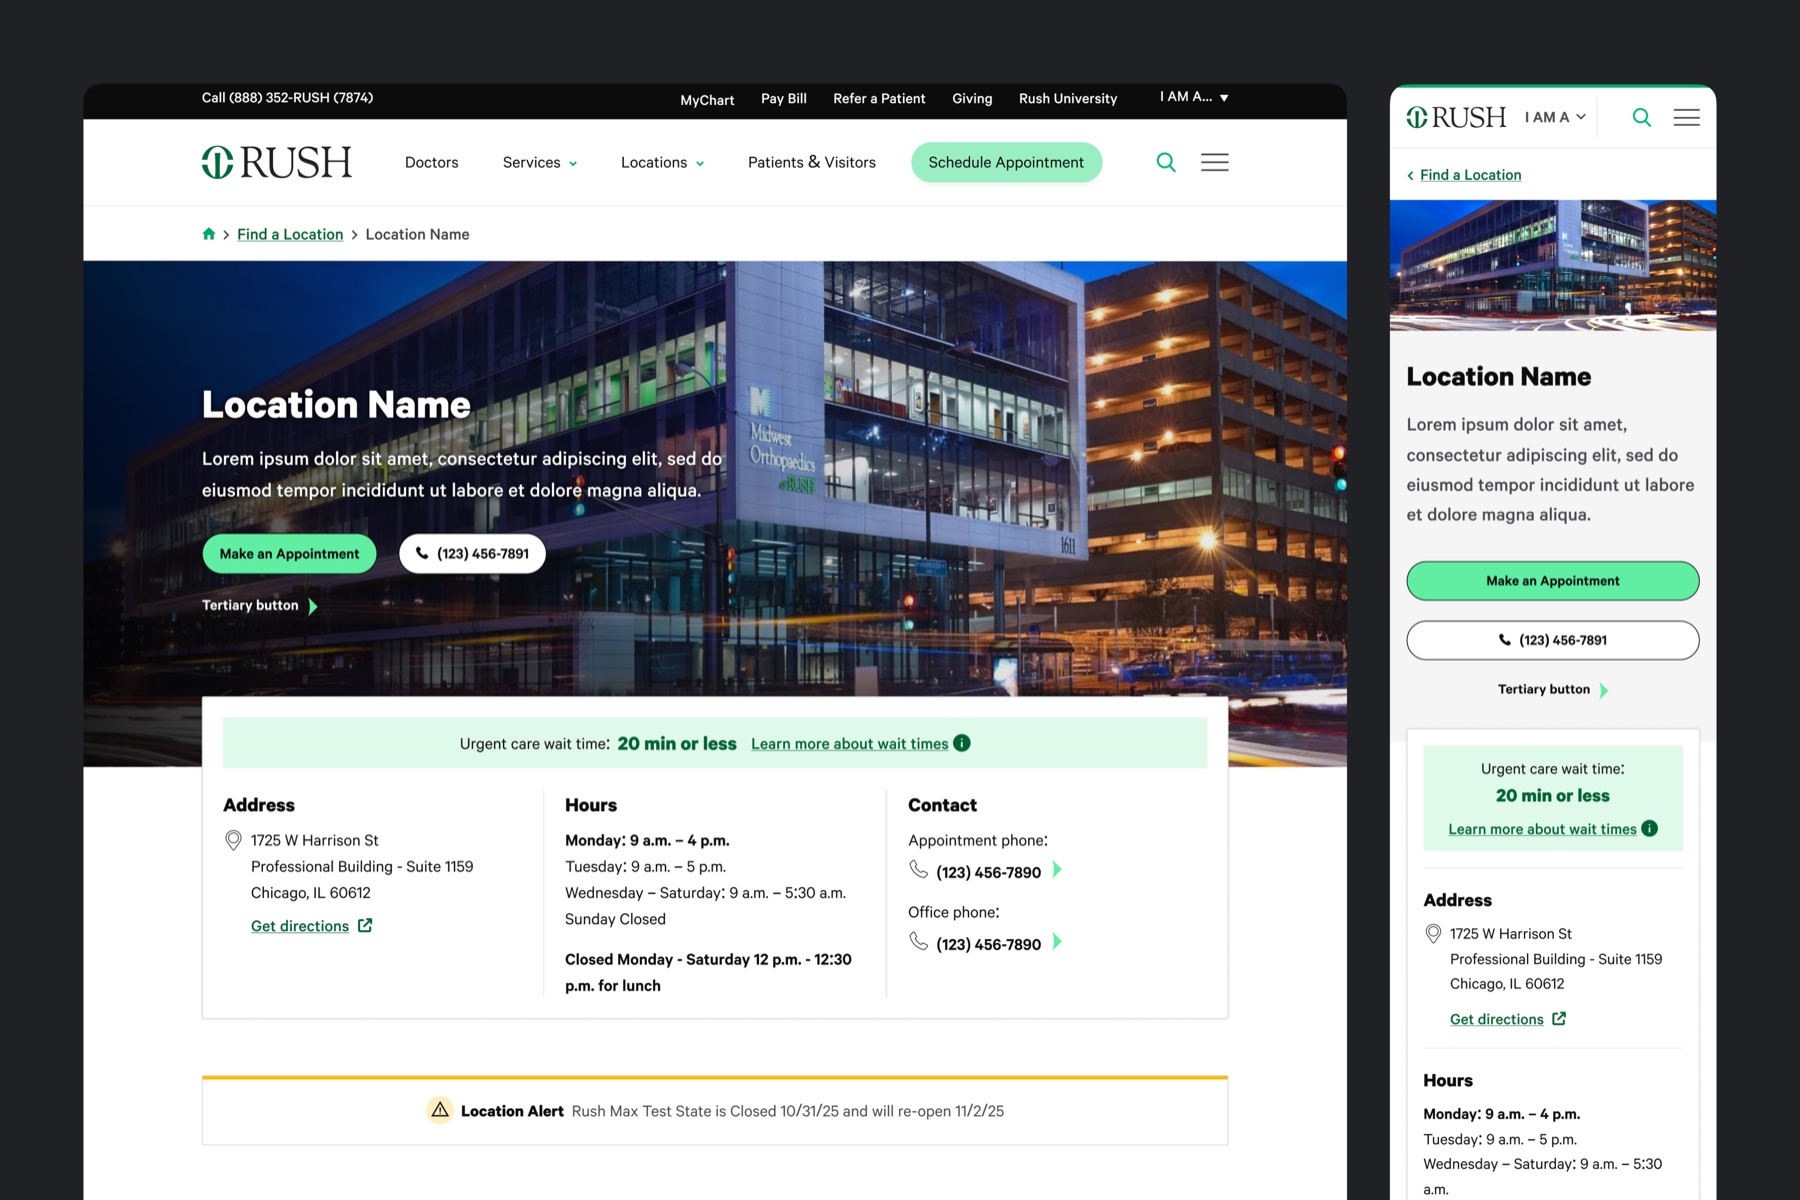Click the desktop search magnifier icon
1800x1200 pixels.
click(x=1166, y=162)
